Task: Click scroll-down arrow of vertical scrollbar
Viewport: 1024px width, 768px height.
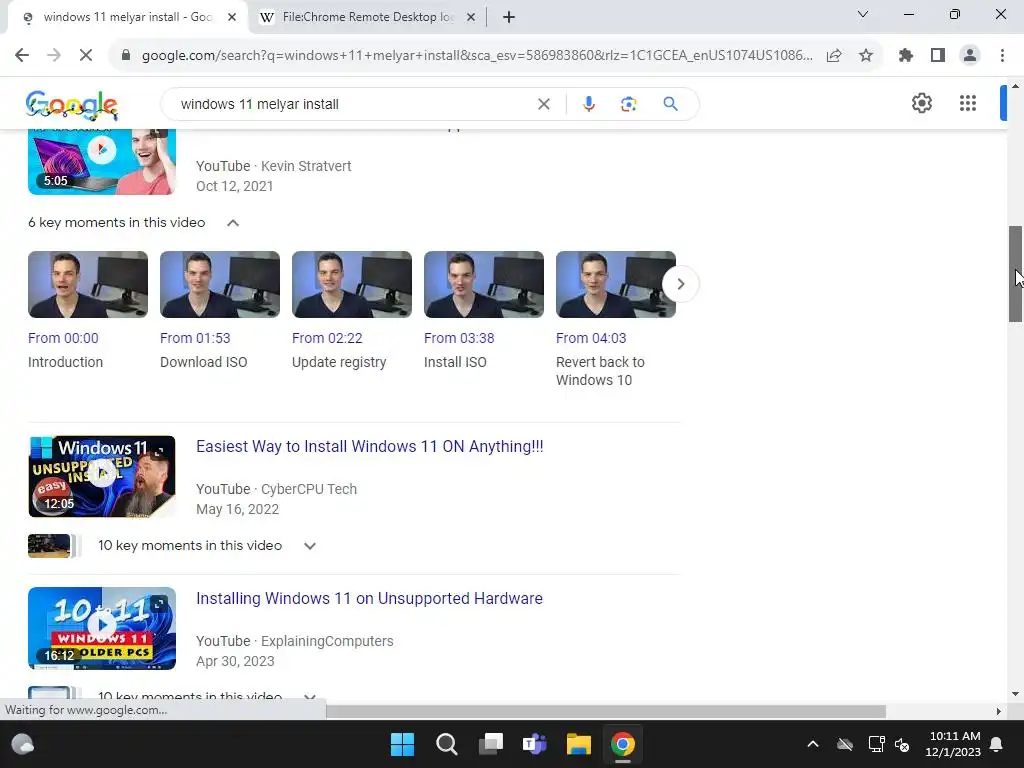Action: [1015, 694]
